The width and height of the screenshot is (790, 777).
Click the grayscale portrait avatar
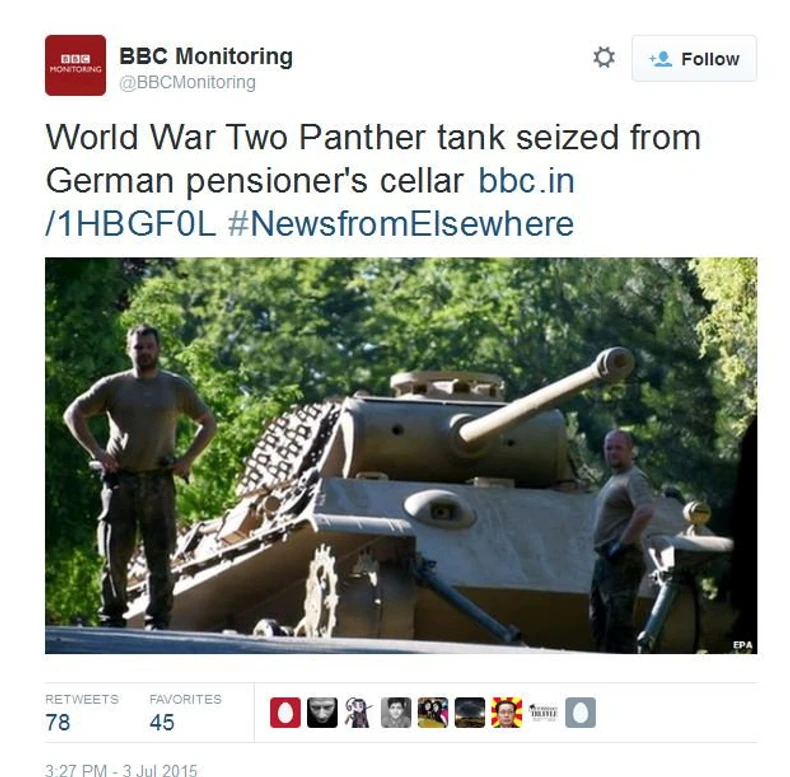396,713
